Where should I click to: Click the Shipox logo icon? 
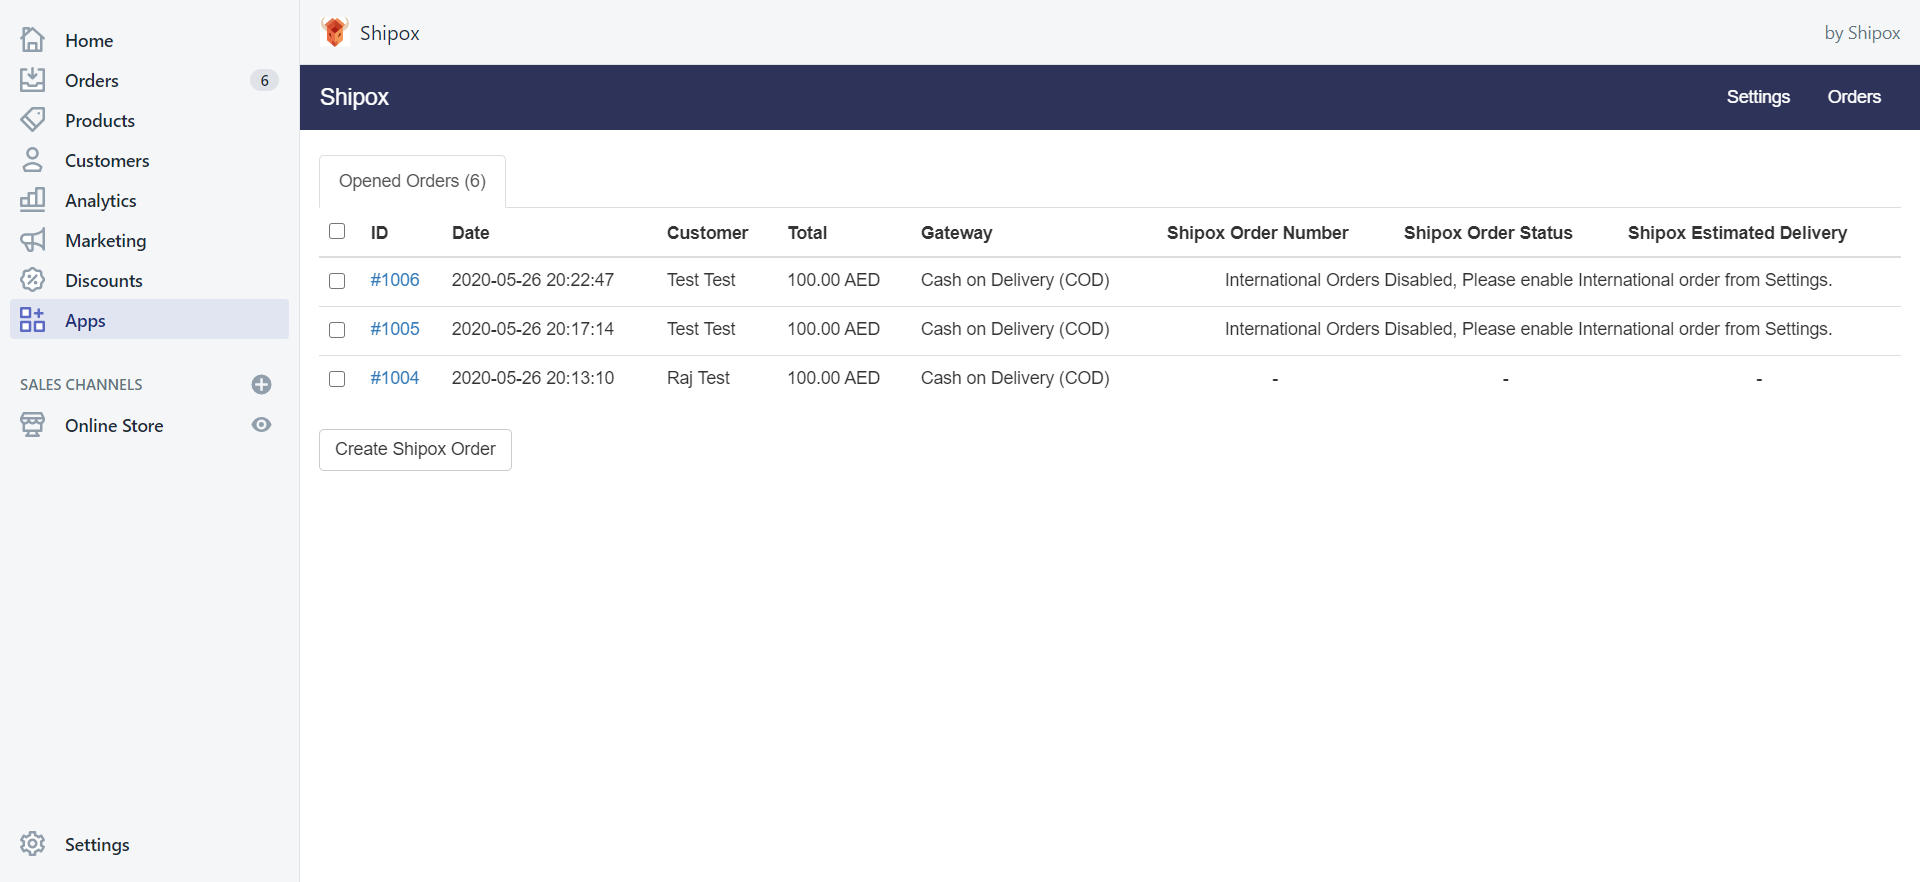pyautogui.click(x=335, y=33)
